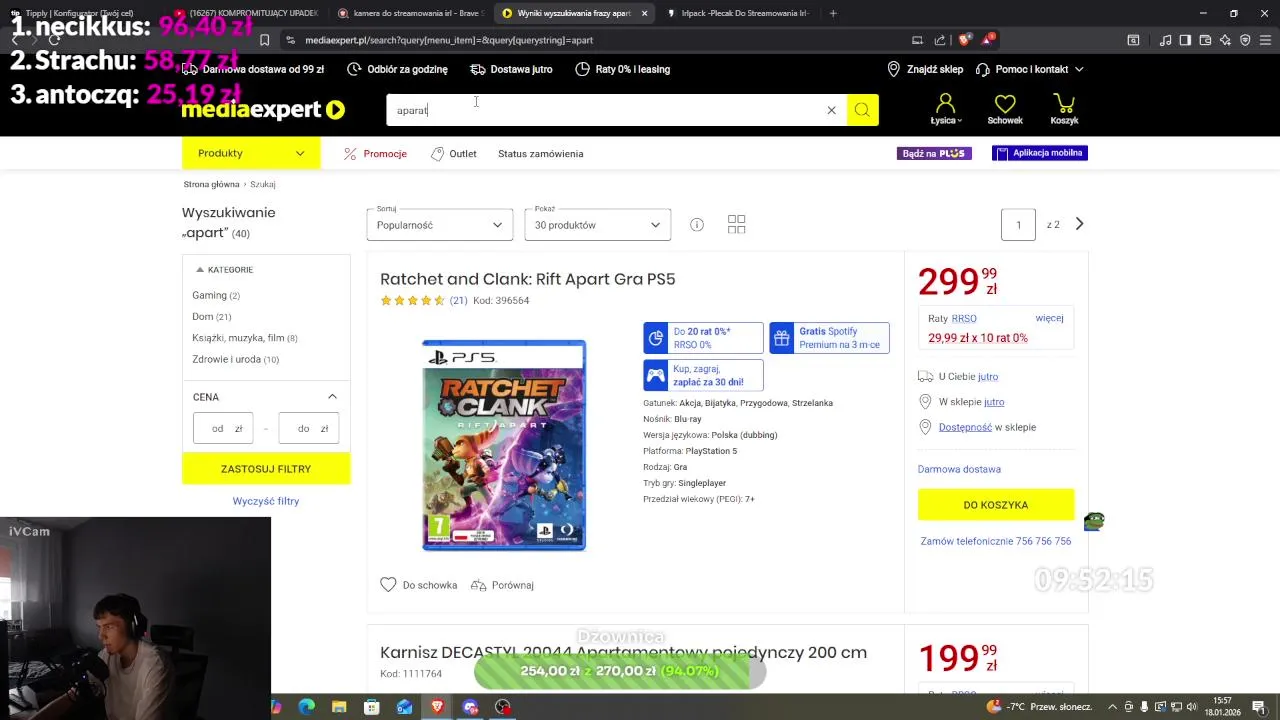
Task: Click Aplikacja mobilna button
Action: tap(1040, 153)
